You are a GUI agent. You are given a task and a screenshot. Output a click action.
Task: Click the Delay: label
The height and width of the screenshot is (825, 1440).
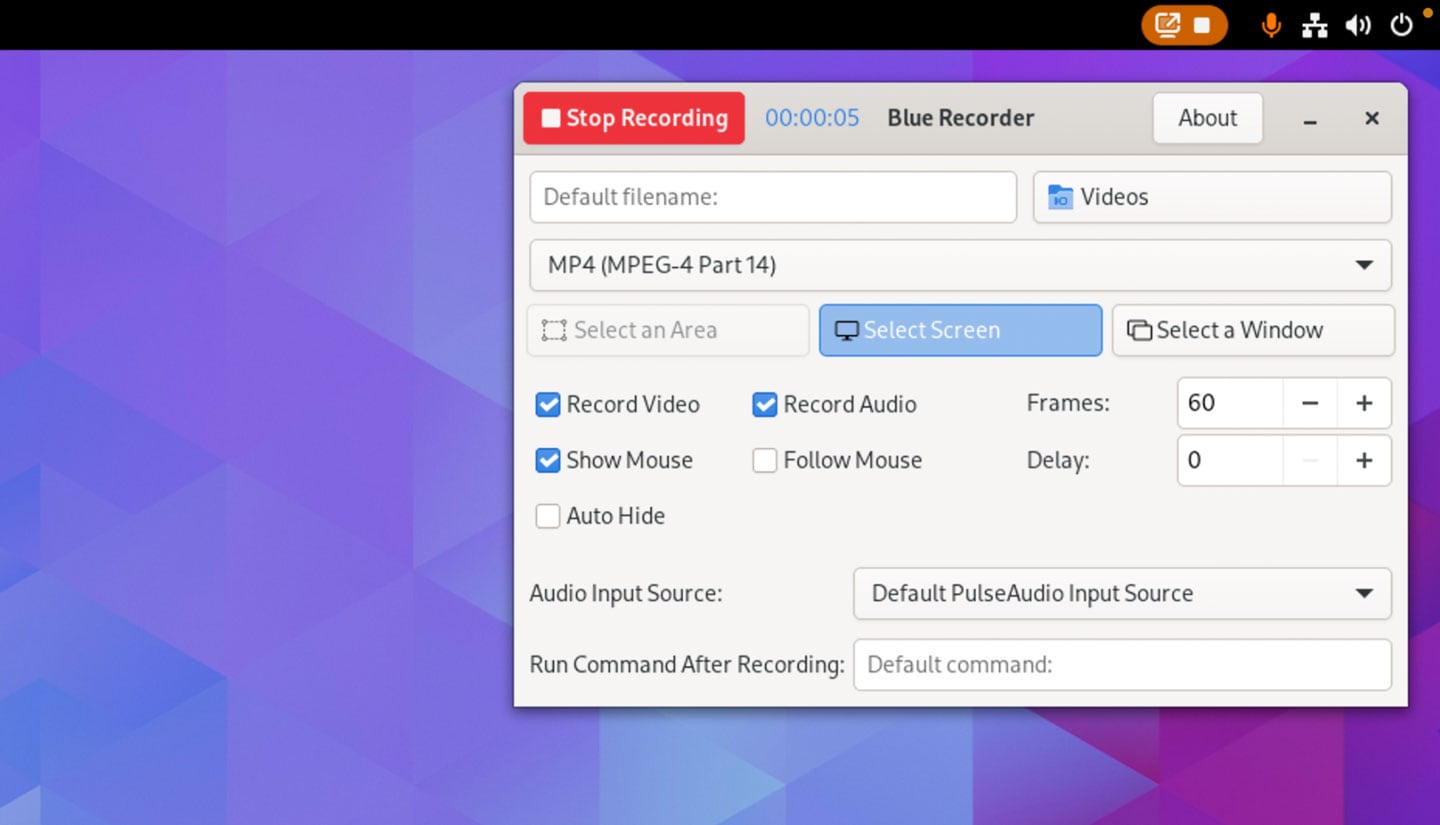coord(1058,460)
